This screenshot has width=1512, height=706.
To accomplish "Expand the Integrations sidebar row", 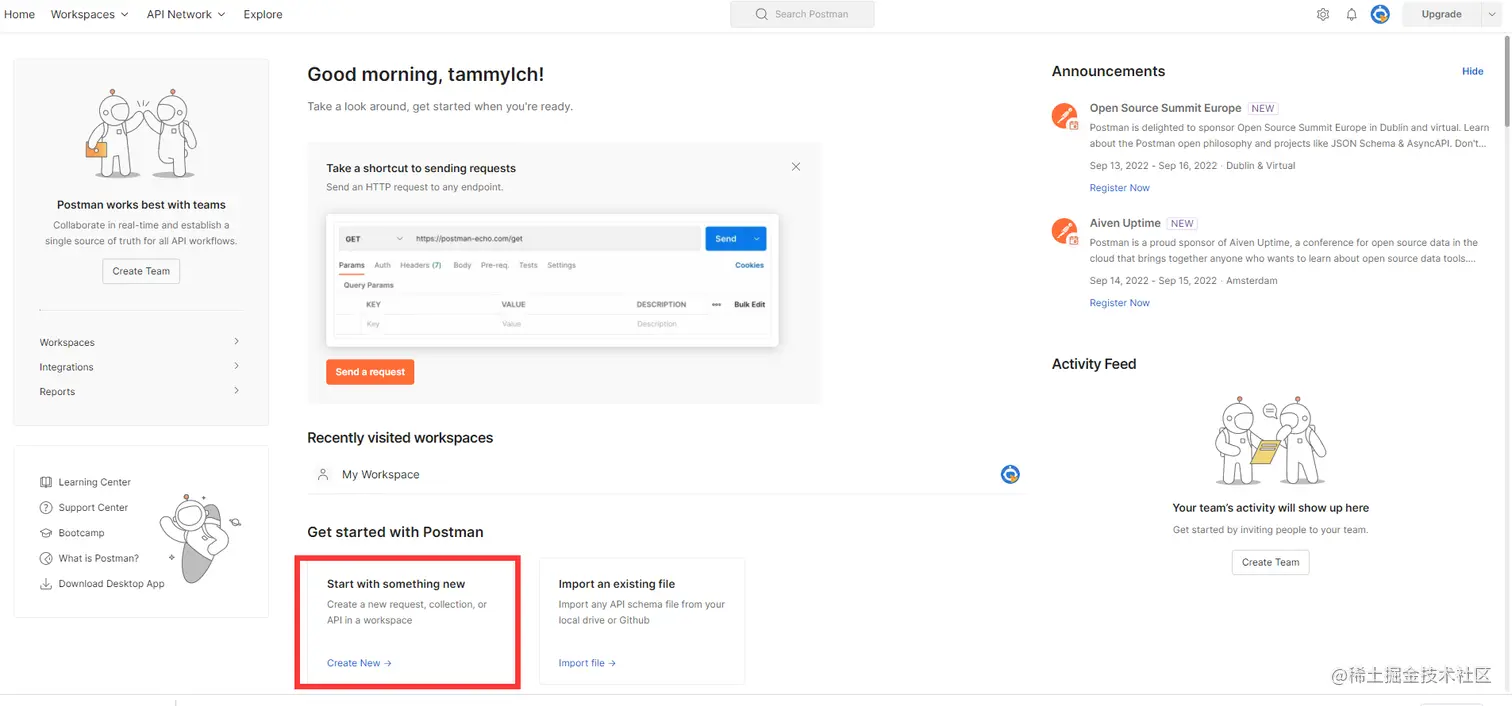I will click(140, 367).
